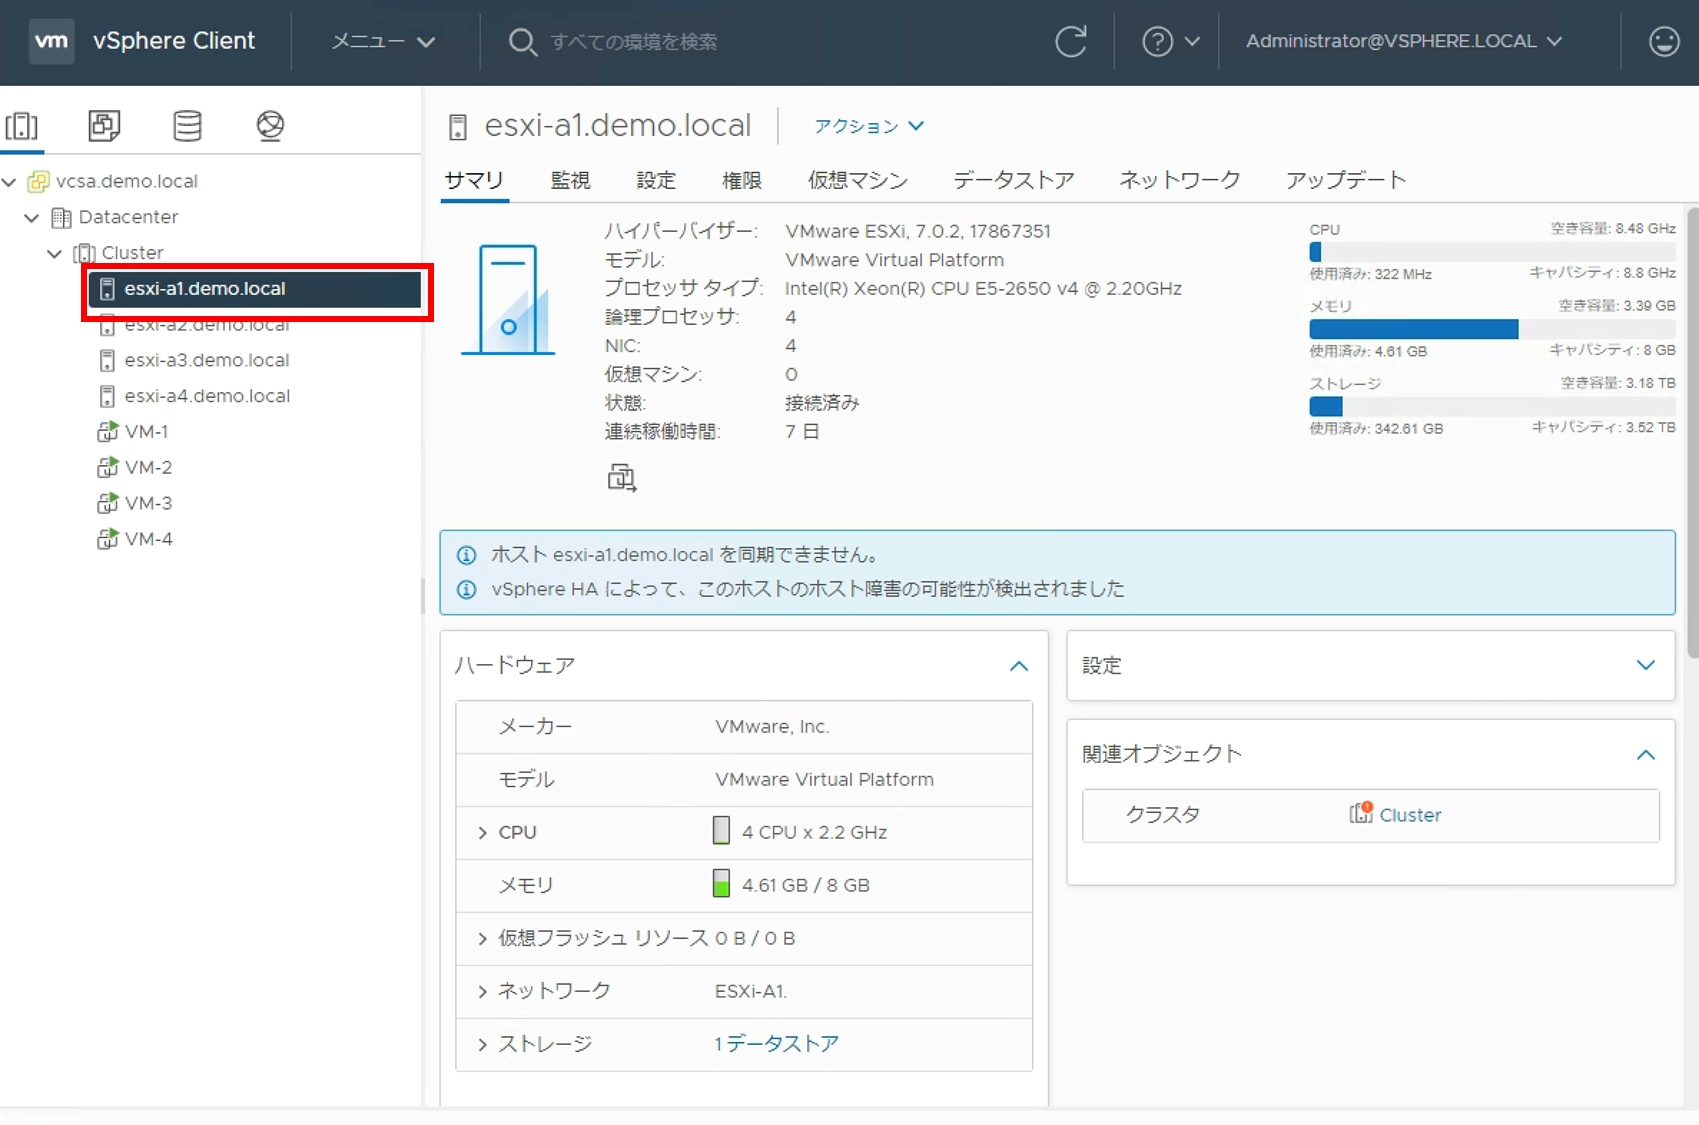Screen dimensions: 1699x1125
Task: Click the green memory icon in hardware
Action: click(721, 883)
